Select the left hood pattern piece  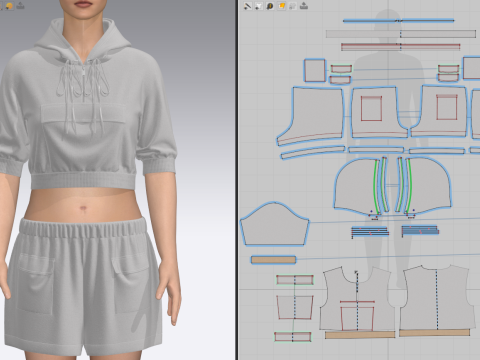pyautogui.click(x=356, y=186)
